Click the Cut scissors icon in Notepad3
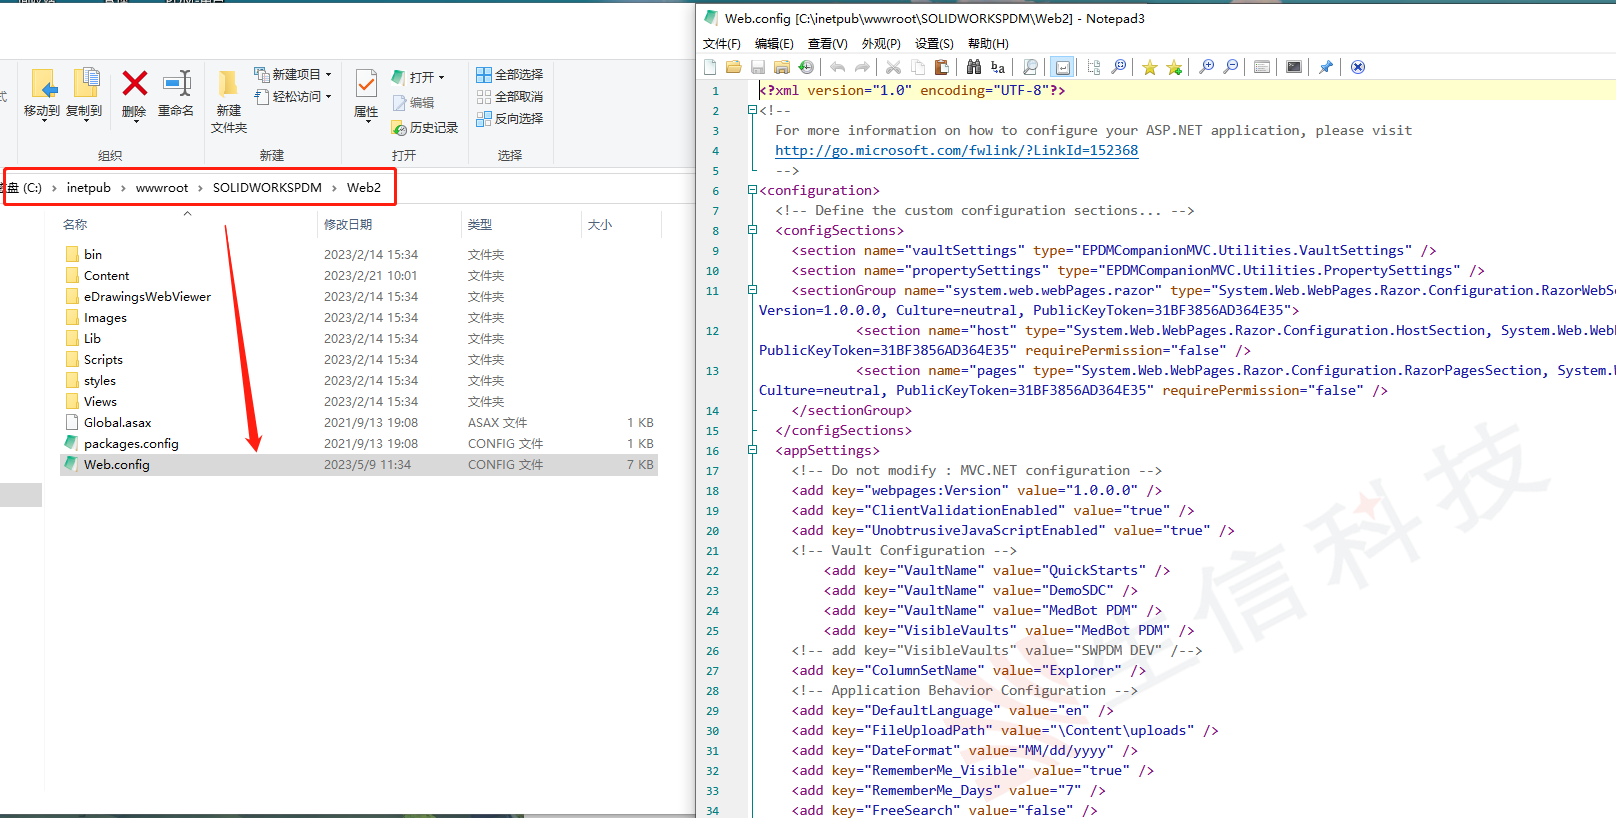The width and height of the screenshot is (1616, 818). (x=893, y=67)
